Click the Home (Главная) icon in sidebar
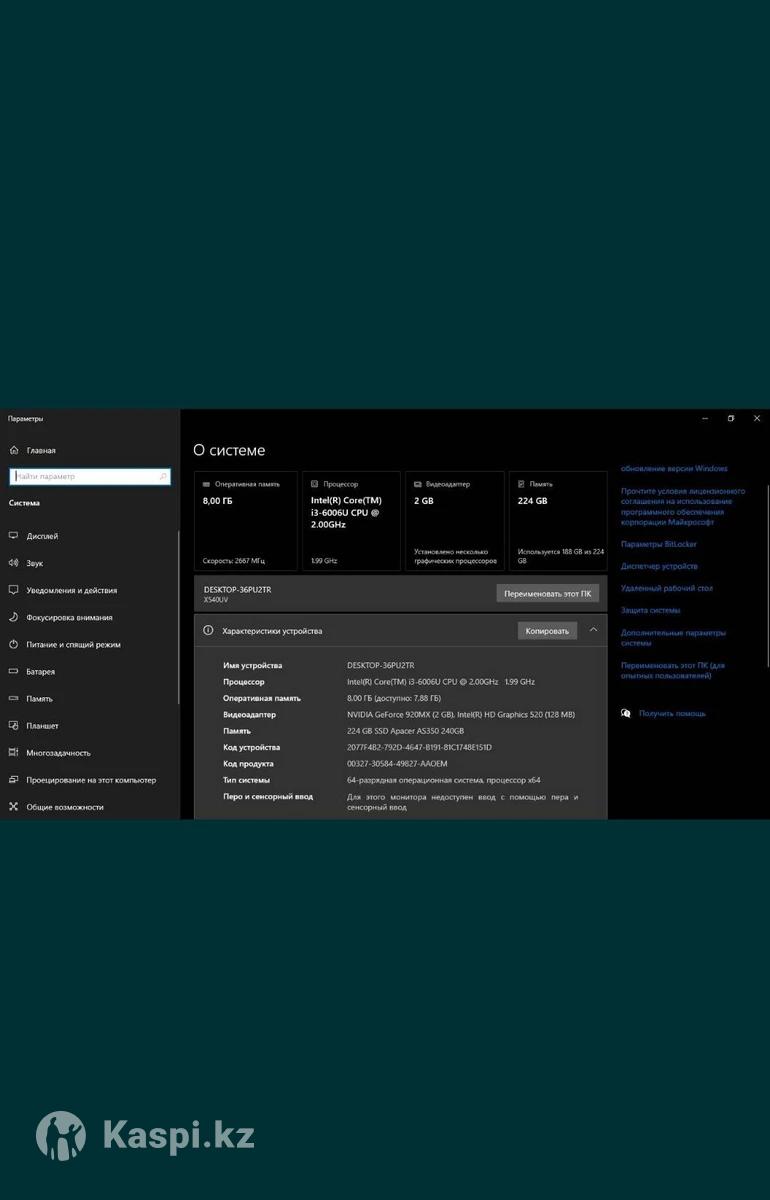Image resolution: width=770 pixels, height=1200 pixels. click(14, 450)
